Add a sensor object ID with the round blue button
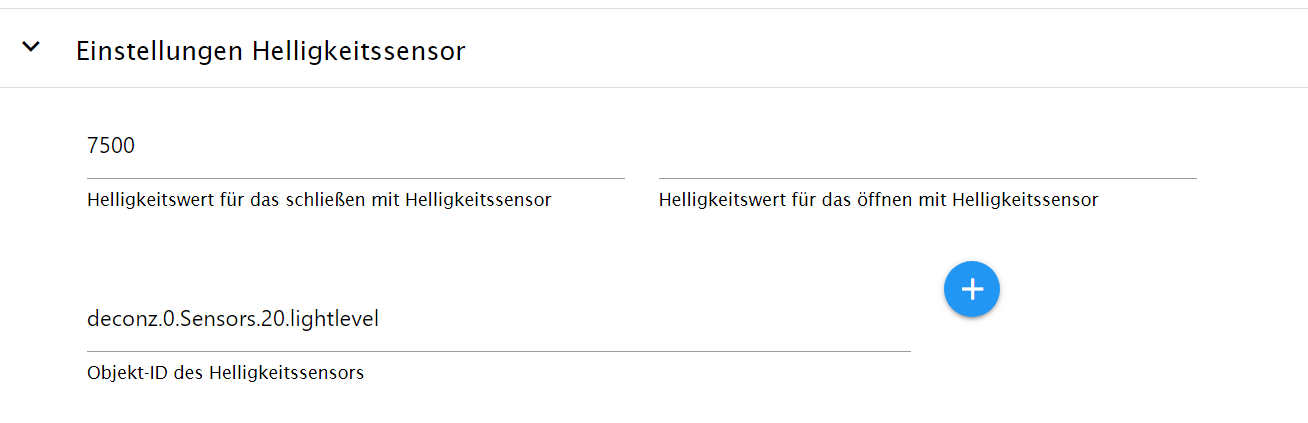 pyautogui.click(x=971, y=289)
